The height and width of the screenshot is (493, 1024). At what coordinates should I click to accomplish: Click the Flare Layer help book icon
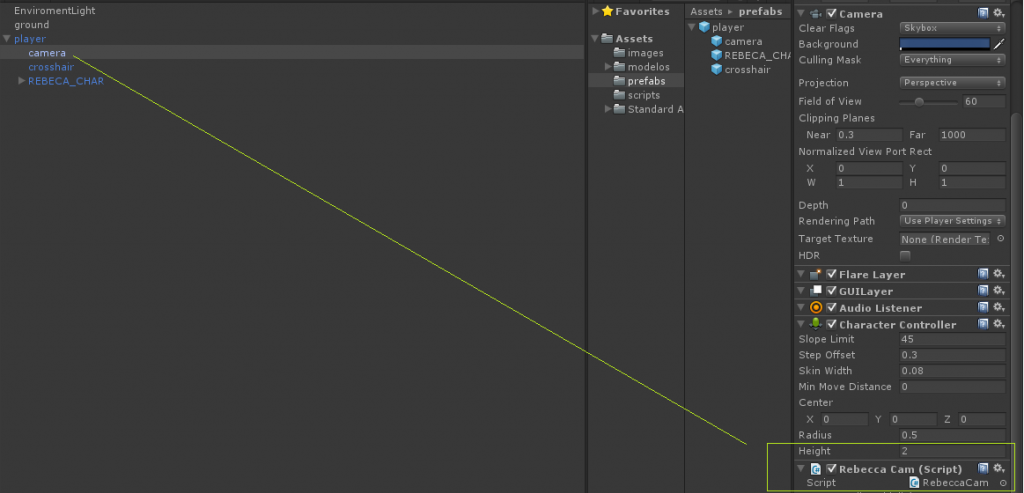[984, 274]
